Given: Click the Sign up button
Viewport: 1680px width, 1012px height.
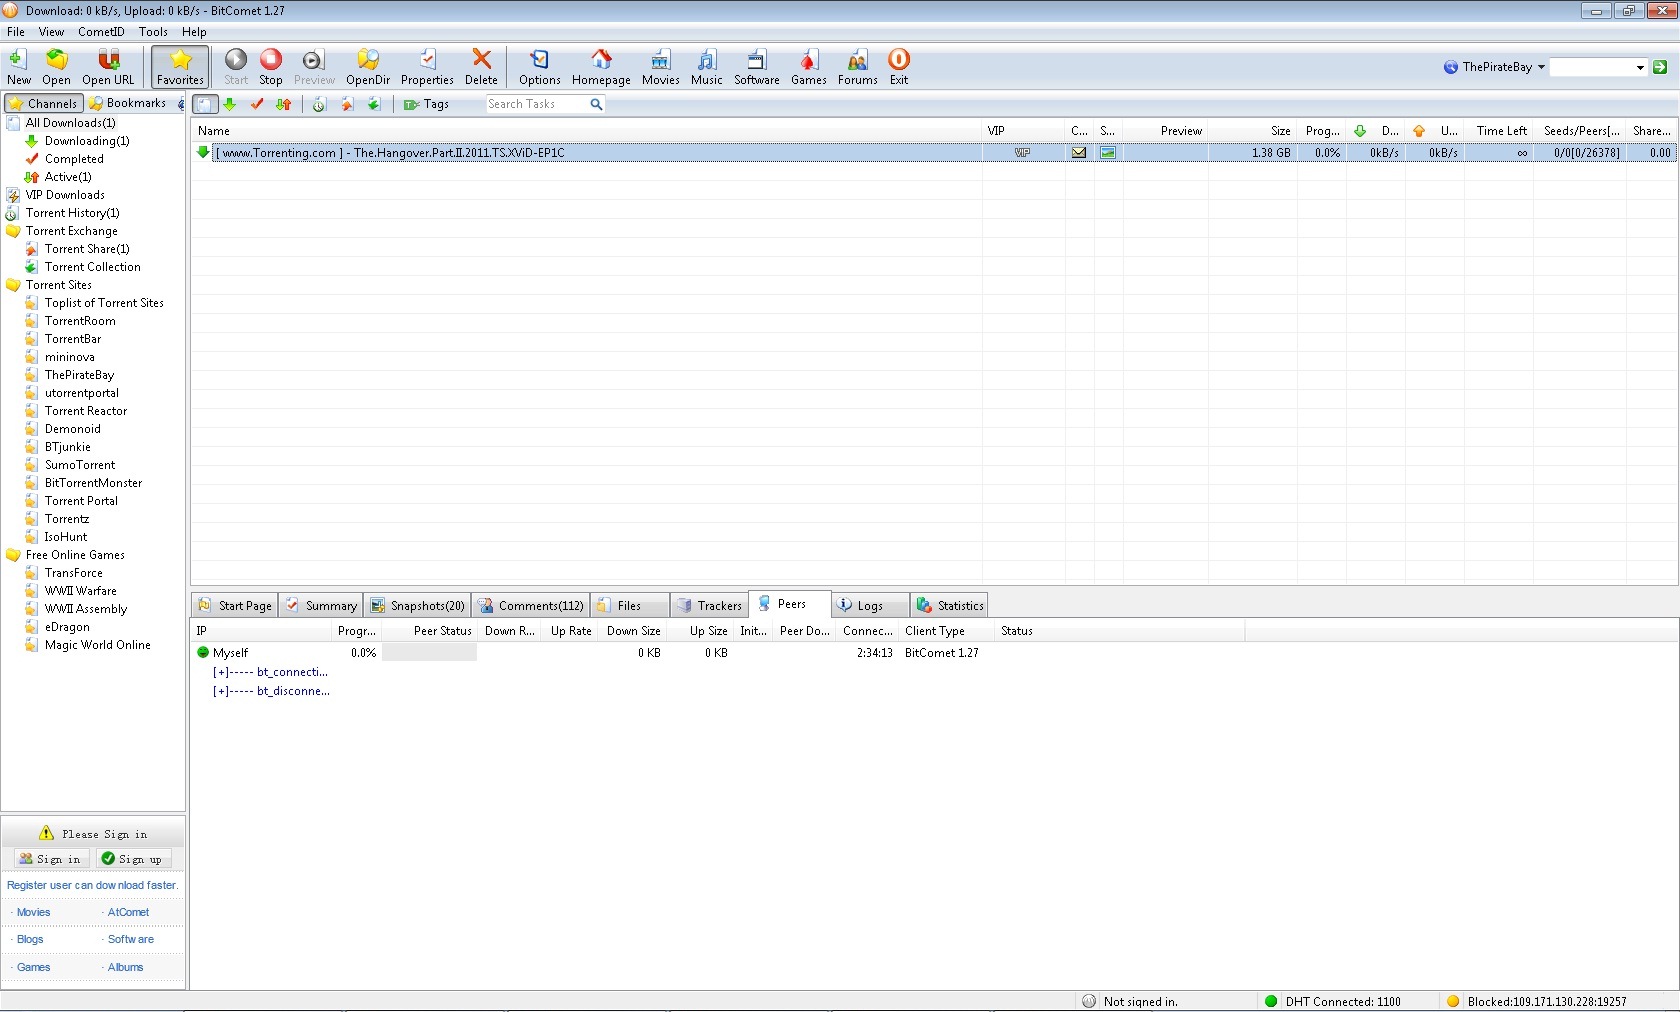Looking at the screenshot, I should [133, 859].
